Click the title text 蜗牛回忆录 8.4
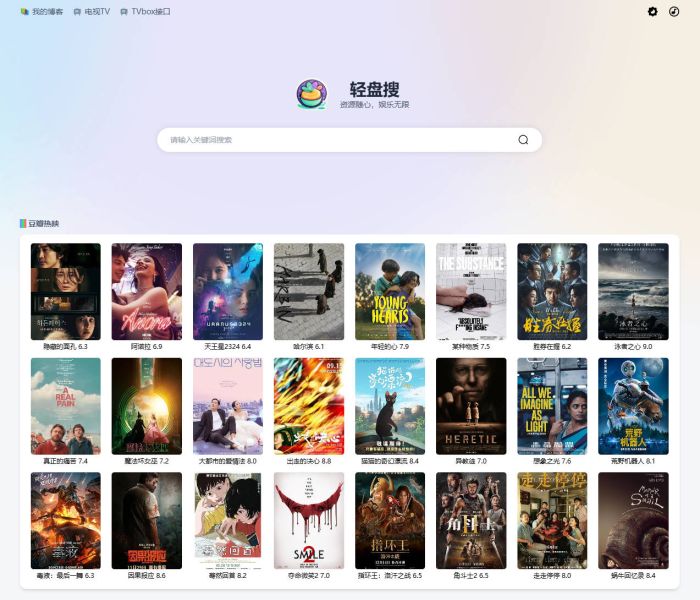The height and width of the screenshot is (600, 700). click(x=633, y=575)
